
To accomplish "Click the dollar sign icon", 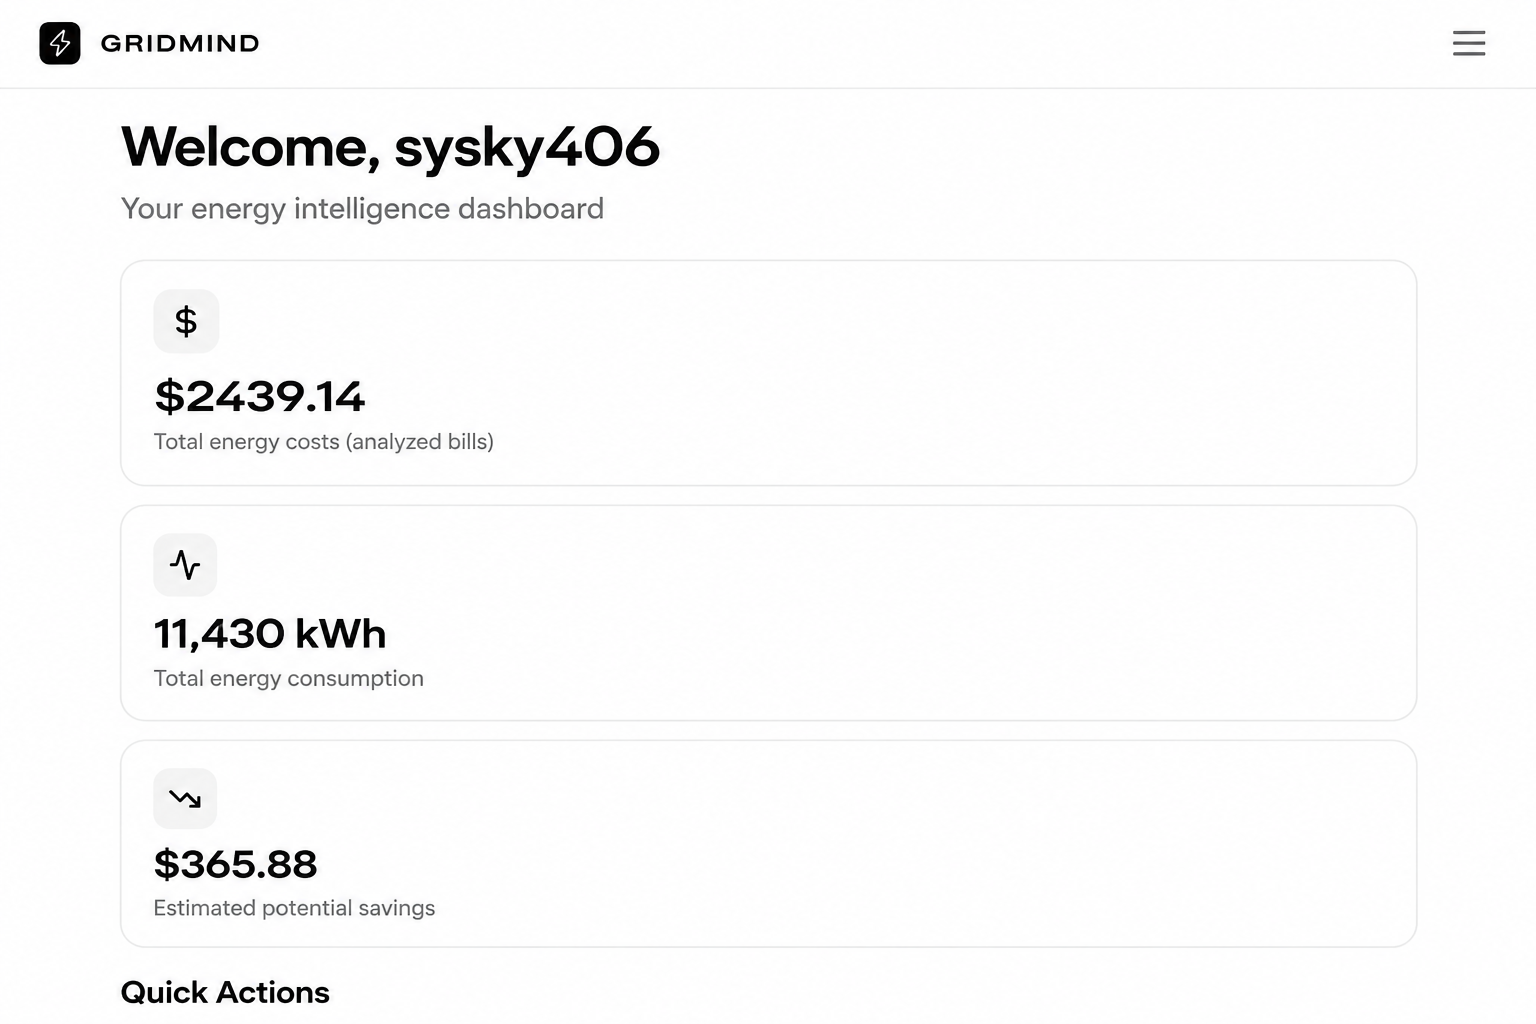I will [186, 321].
